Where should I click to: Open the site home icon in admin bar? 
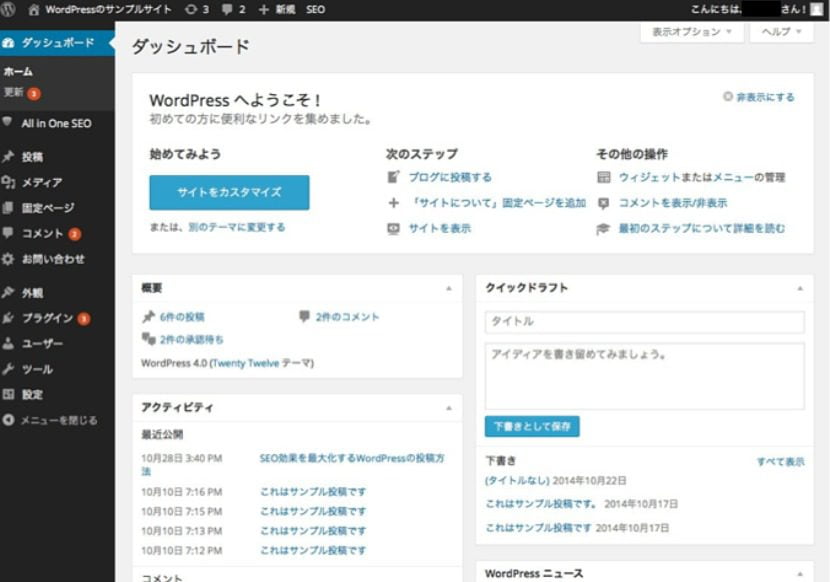pos(33,10)
